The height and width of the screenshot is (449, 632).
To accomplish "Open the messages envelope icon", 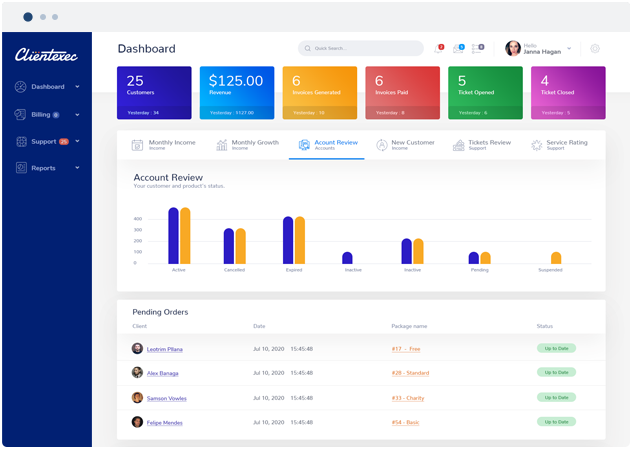I will (x=458, y=49).
